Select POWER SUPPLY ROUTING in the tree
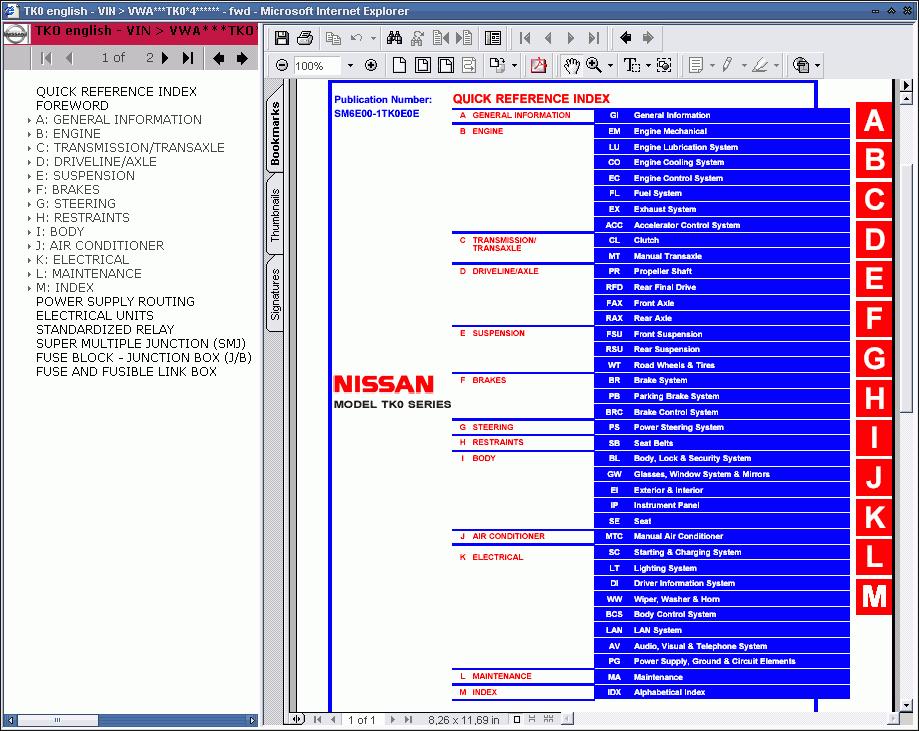The height and width of the screenshot is (731, 919). (115, 302)
